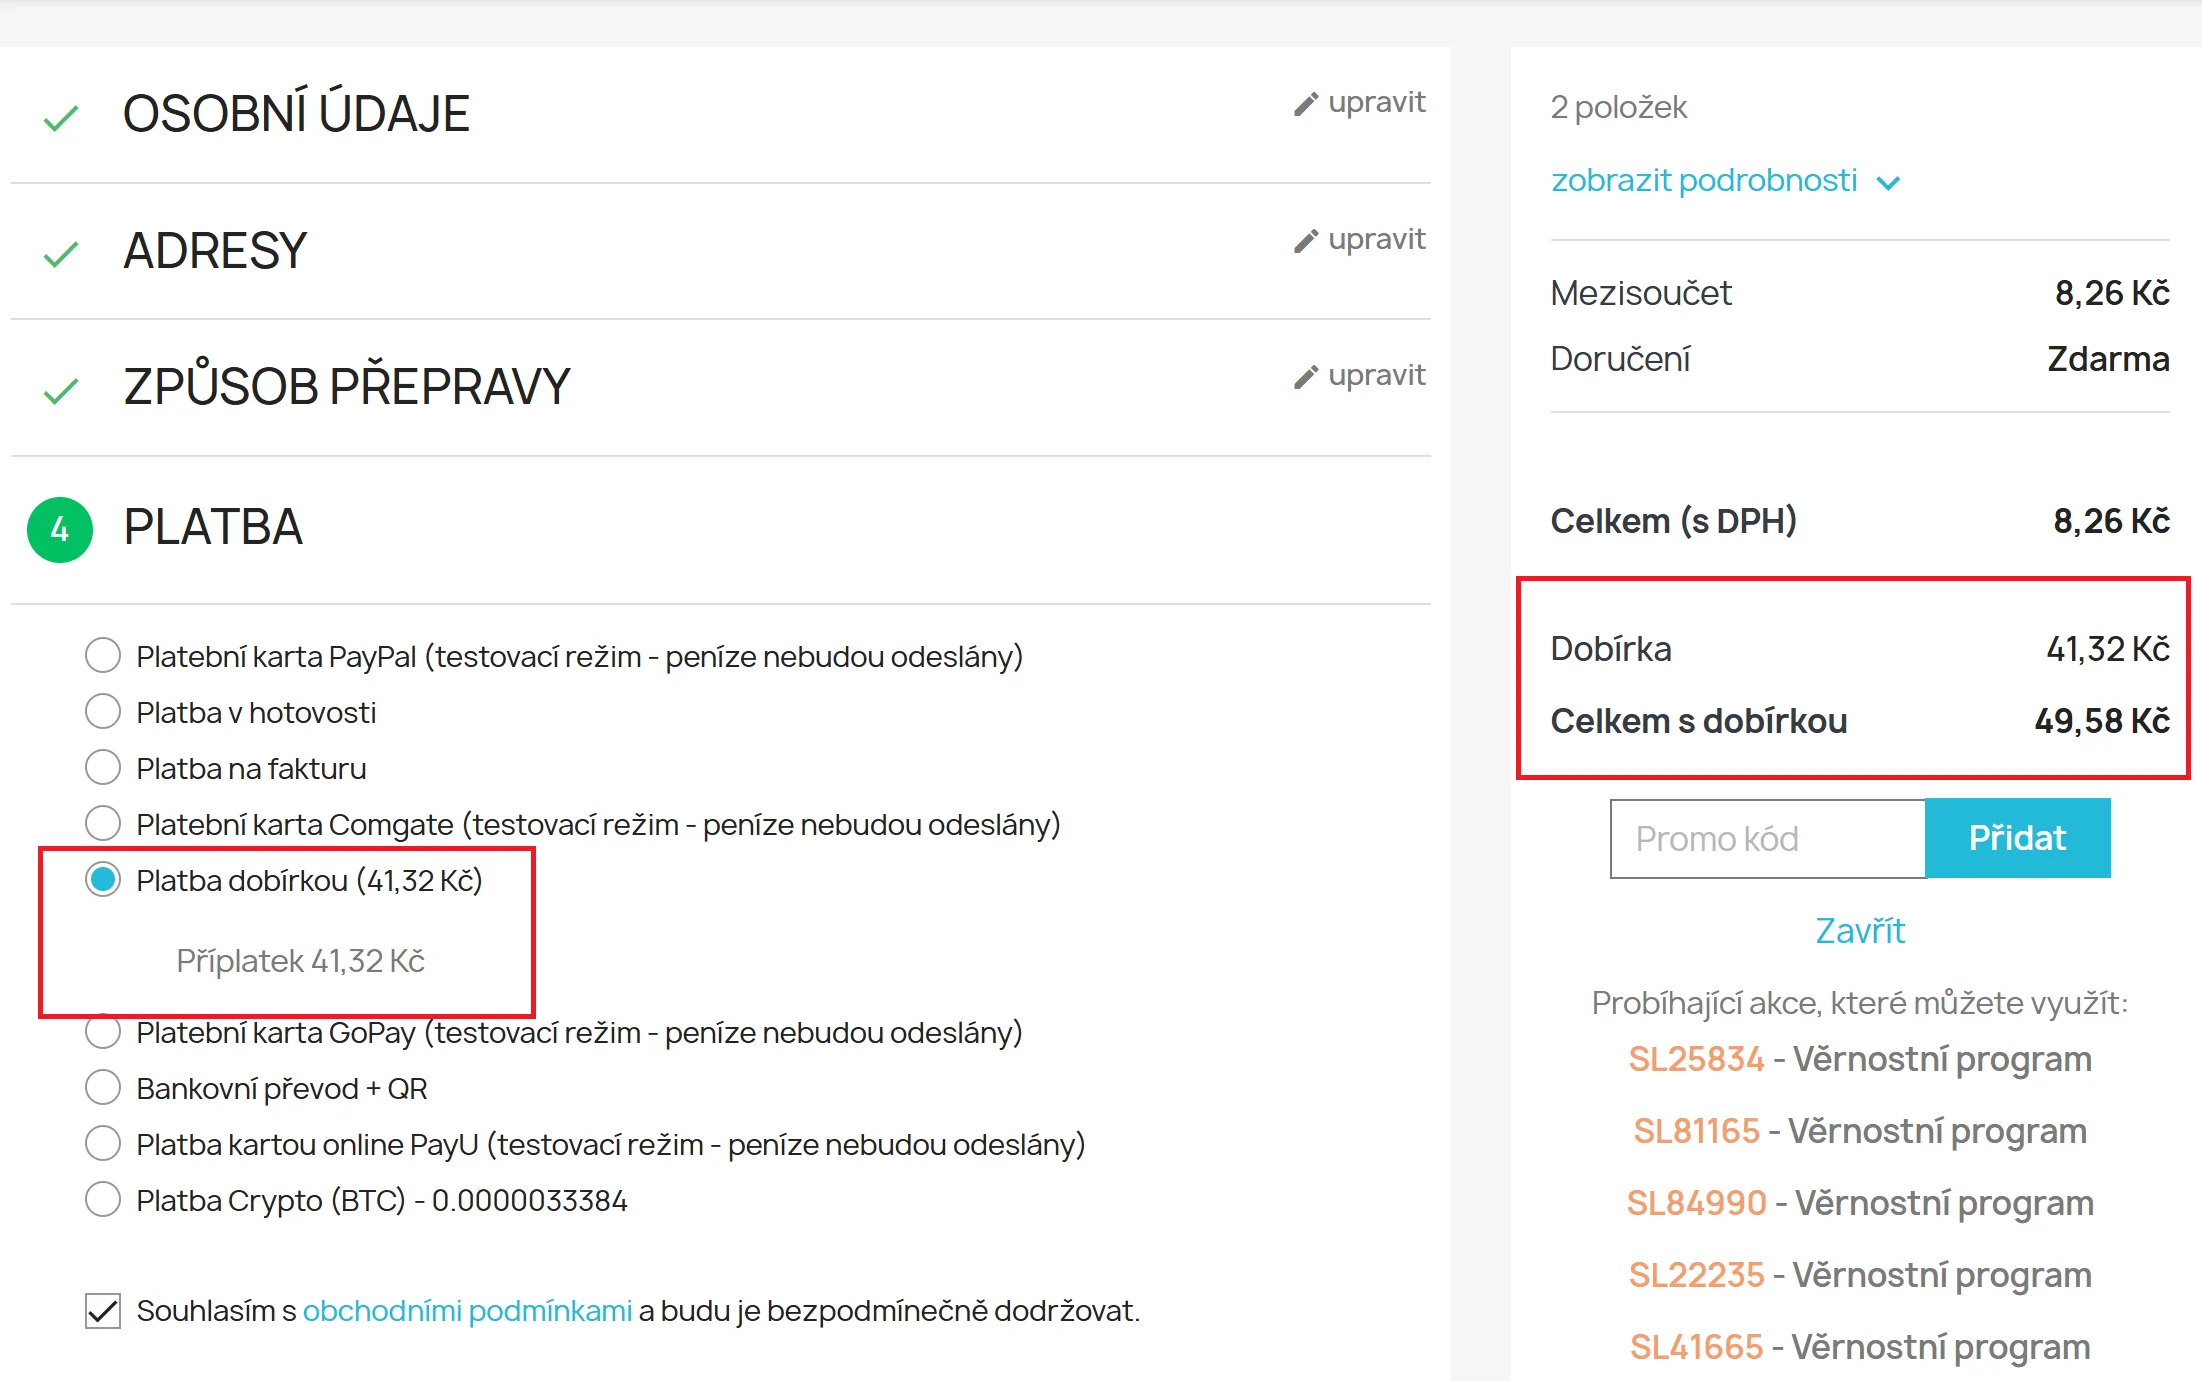Click green checkmark beside Osobní údaje
Image resolution: width=2202 pixels, height=1381 pixels.
(61, 118)
